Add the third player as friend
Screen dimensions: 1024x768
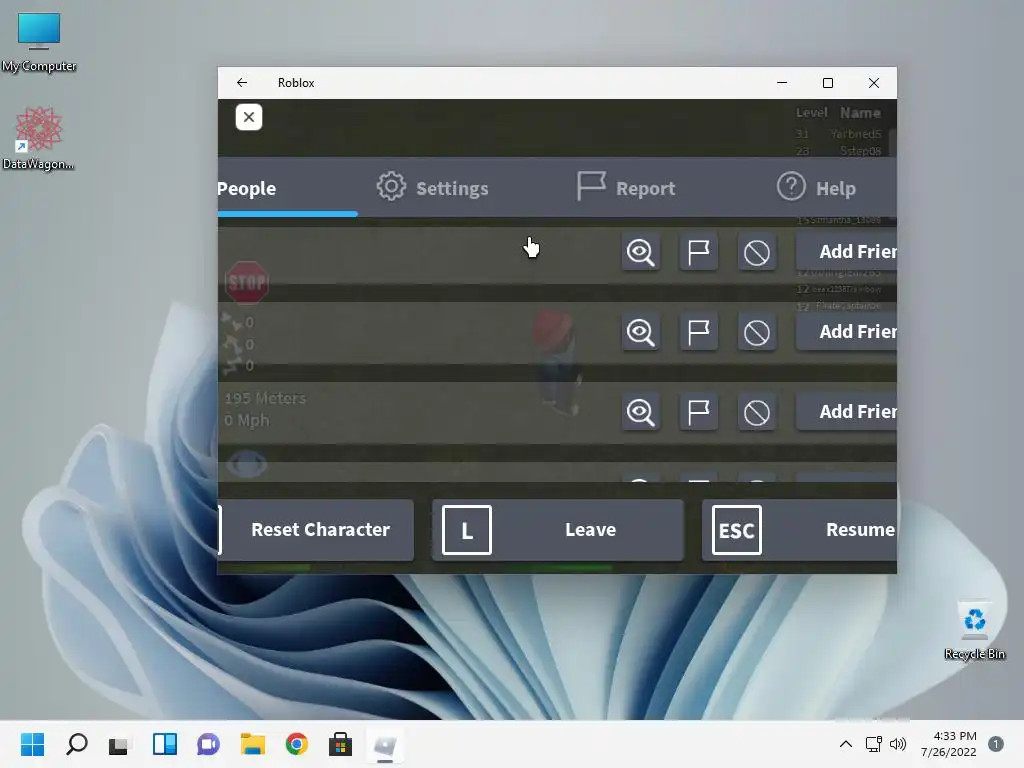(x=846, y=411)
